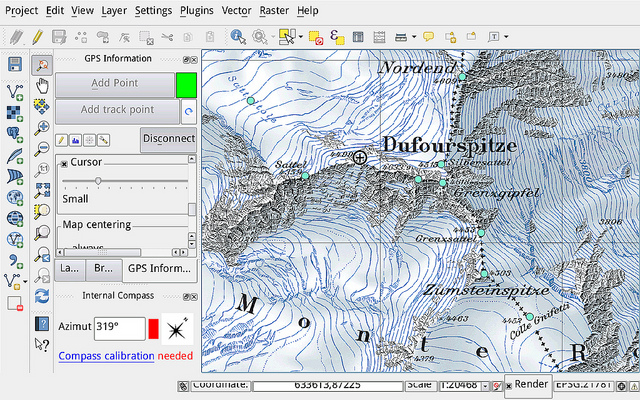This screenshot has width=640, height=400.
Task: Click the Identify Features tool
Action: [x=238, y=37]
